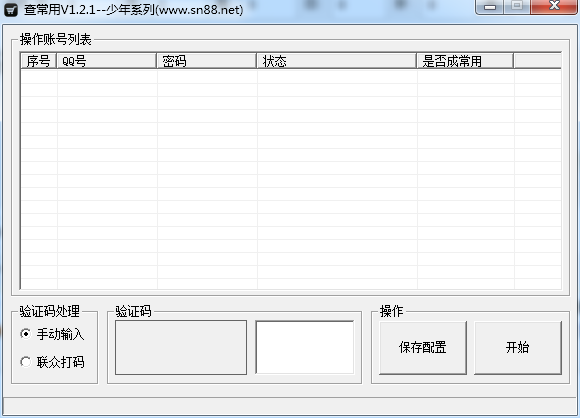
Task: Click the disabled maximize window button
Action: tap(517, 7)
